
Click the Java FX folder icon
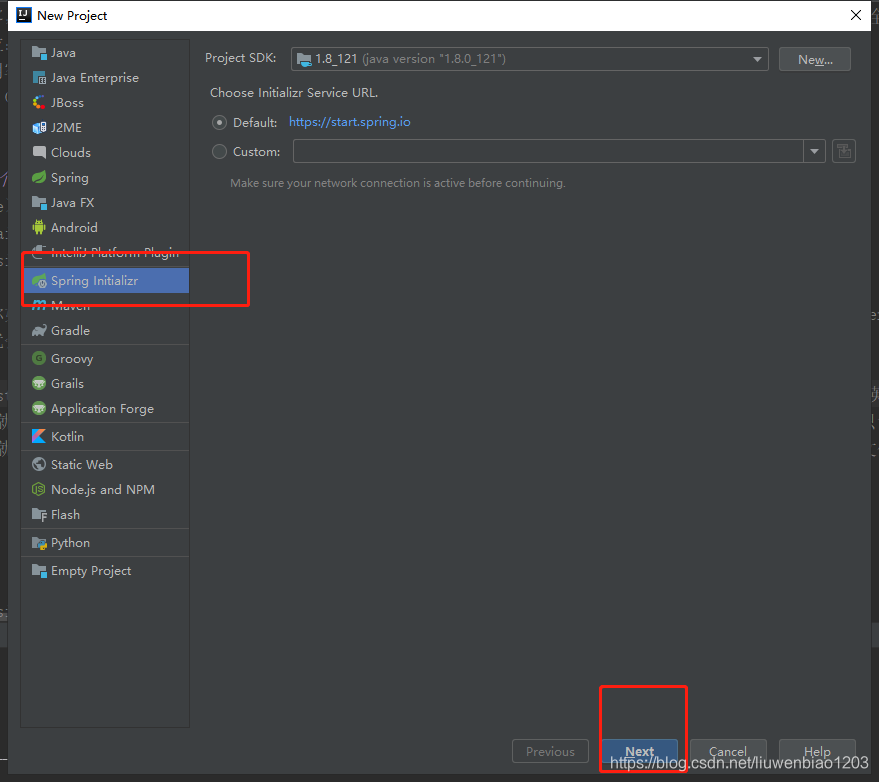(39, 202)
